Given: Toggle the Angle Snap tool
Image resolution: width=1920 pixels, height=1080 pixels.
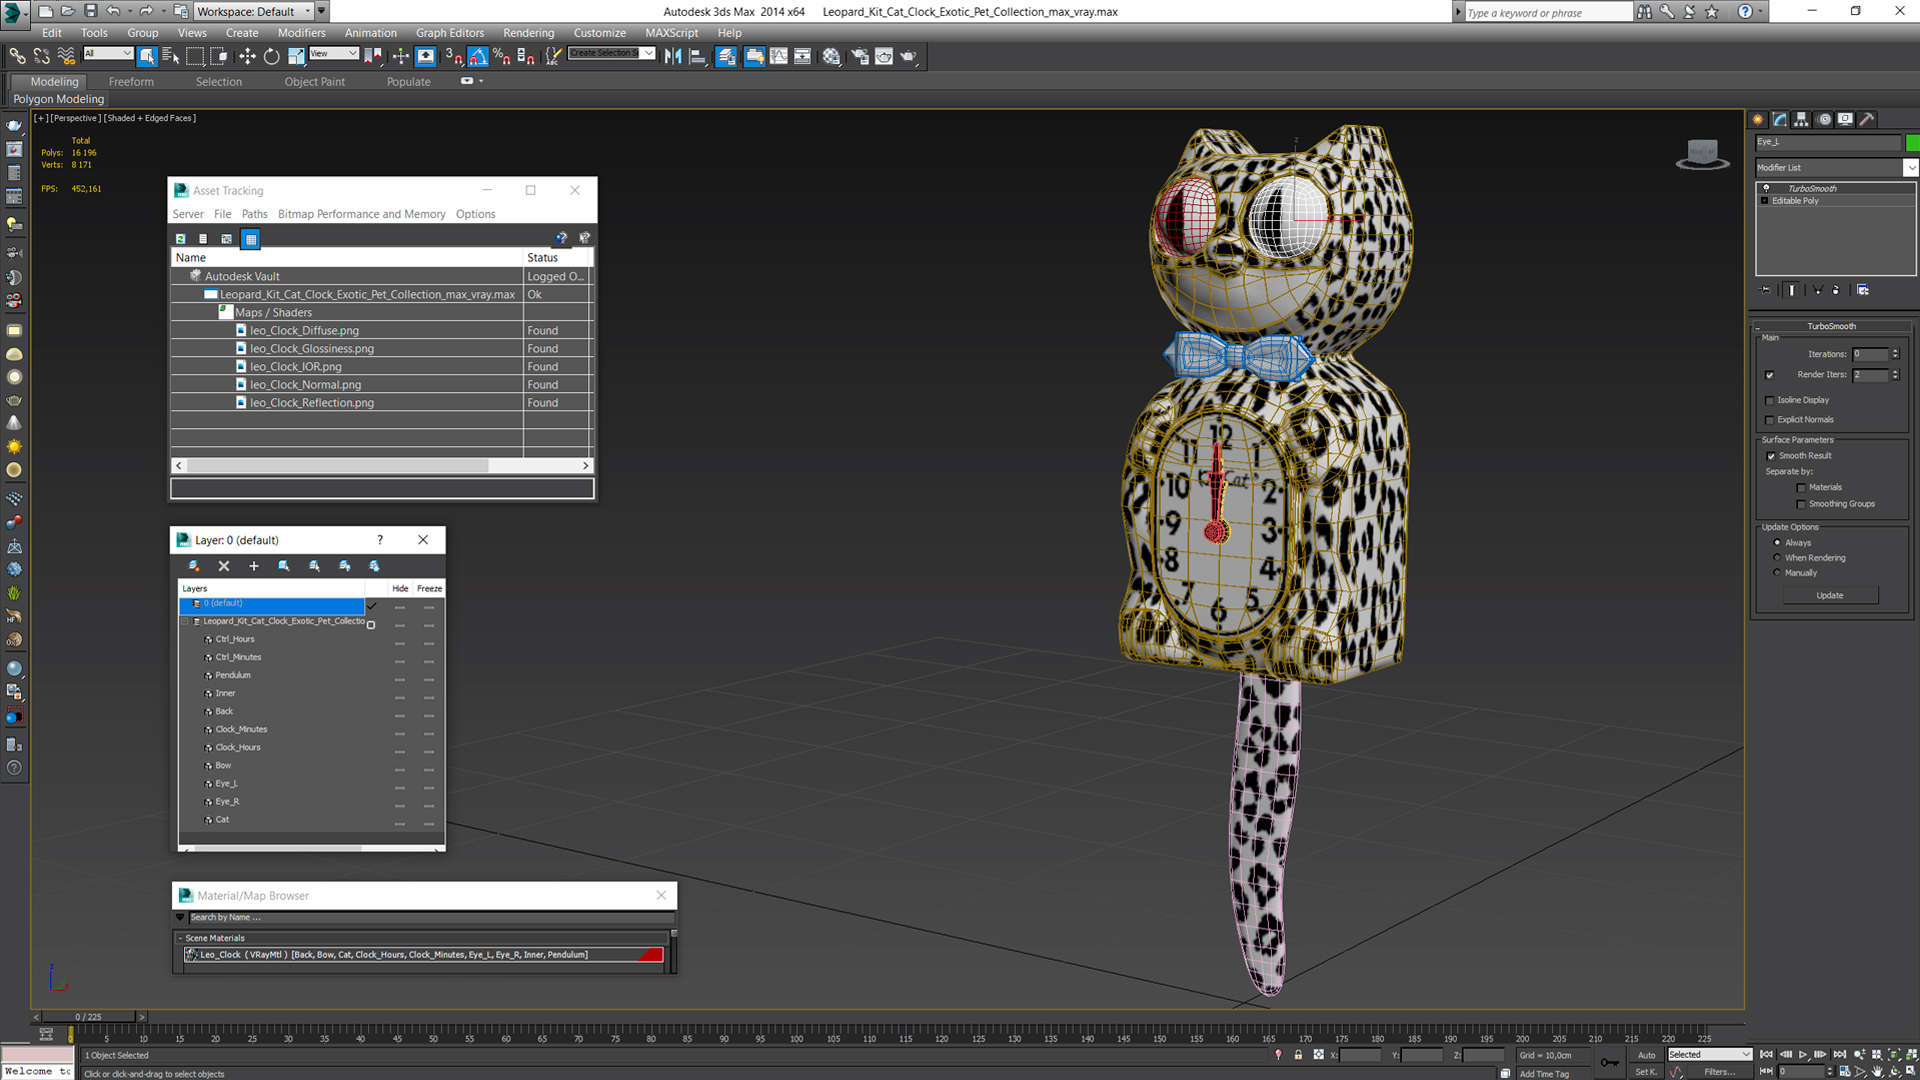Looking at the screenshot, I should coord(478,56).
